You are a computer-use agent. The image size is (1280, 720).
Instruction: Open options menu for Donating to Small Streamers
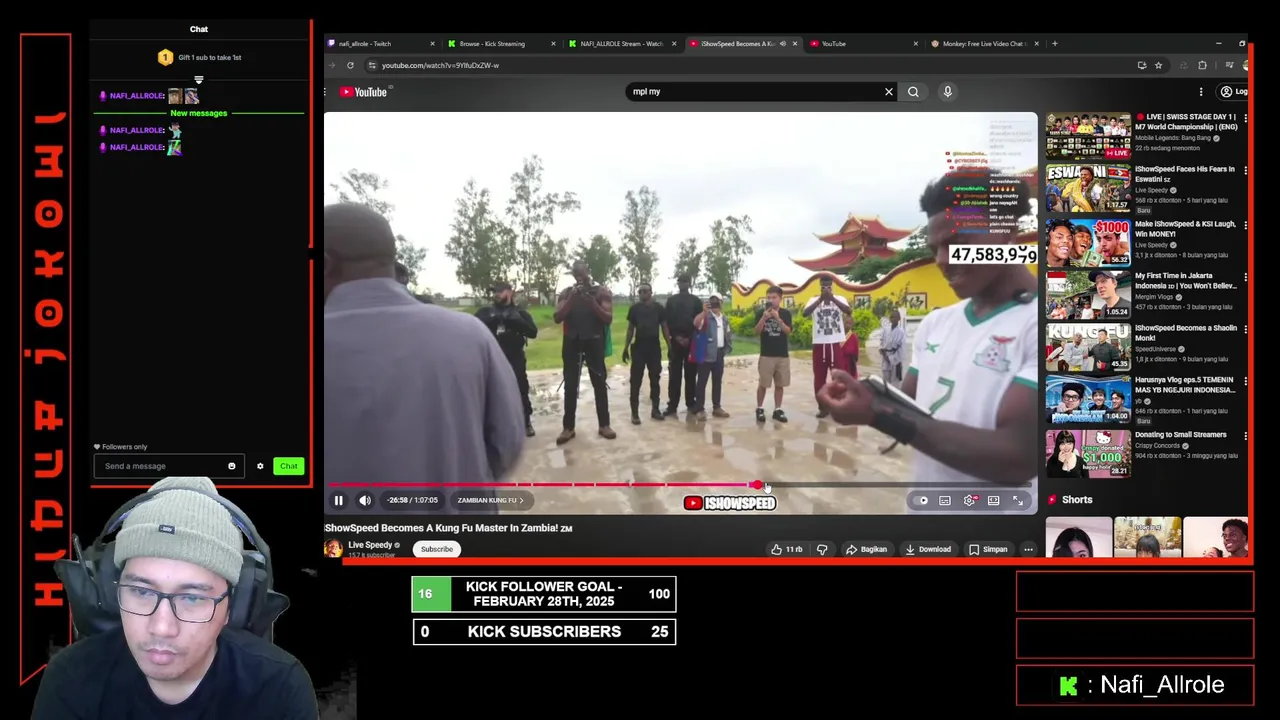pyautogui.click(x=1245, y=436)
